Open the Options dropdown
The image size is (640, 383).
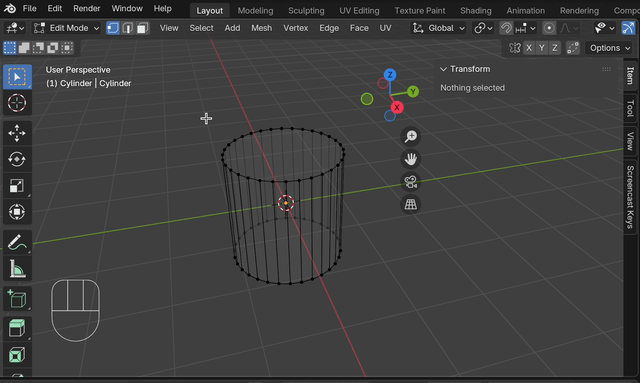click(610, 48)
